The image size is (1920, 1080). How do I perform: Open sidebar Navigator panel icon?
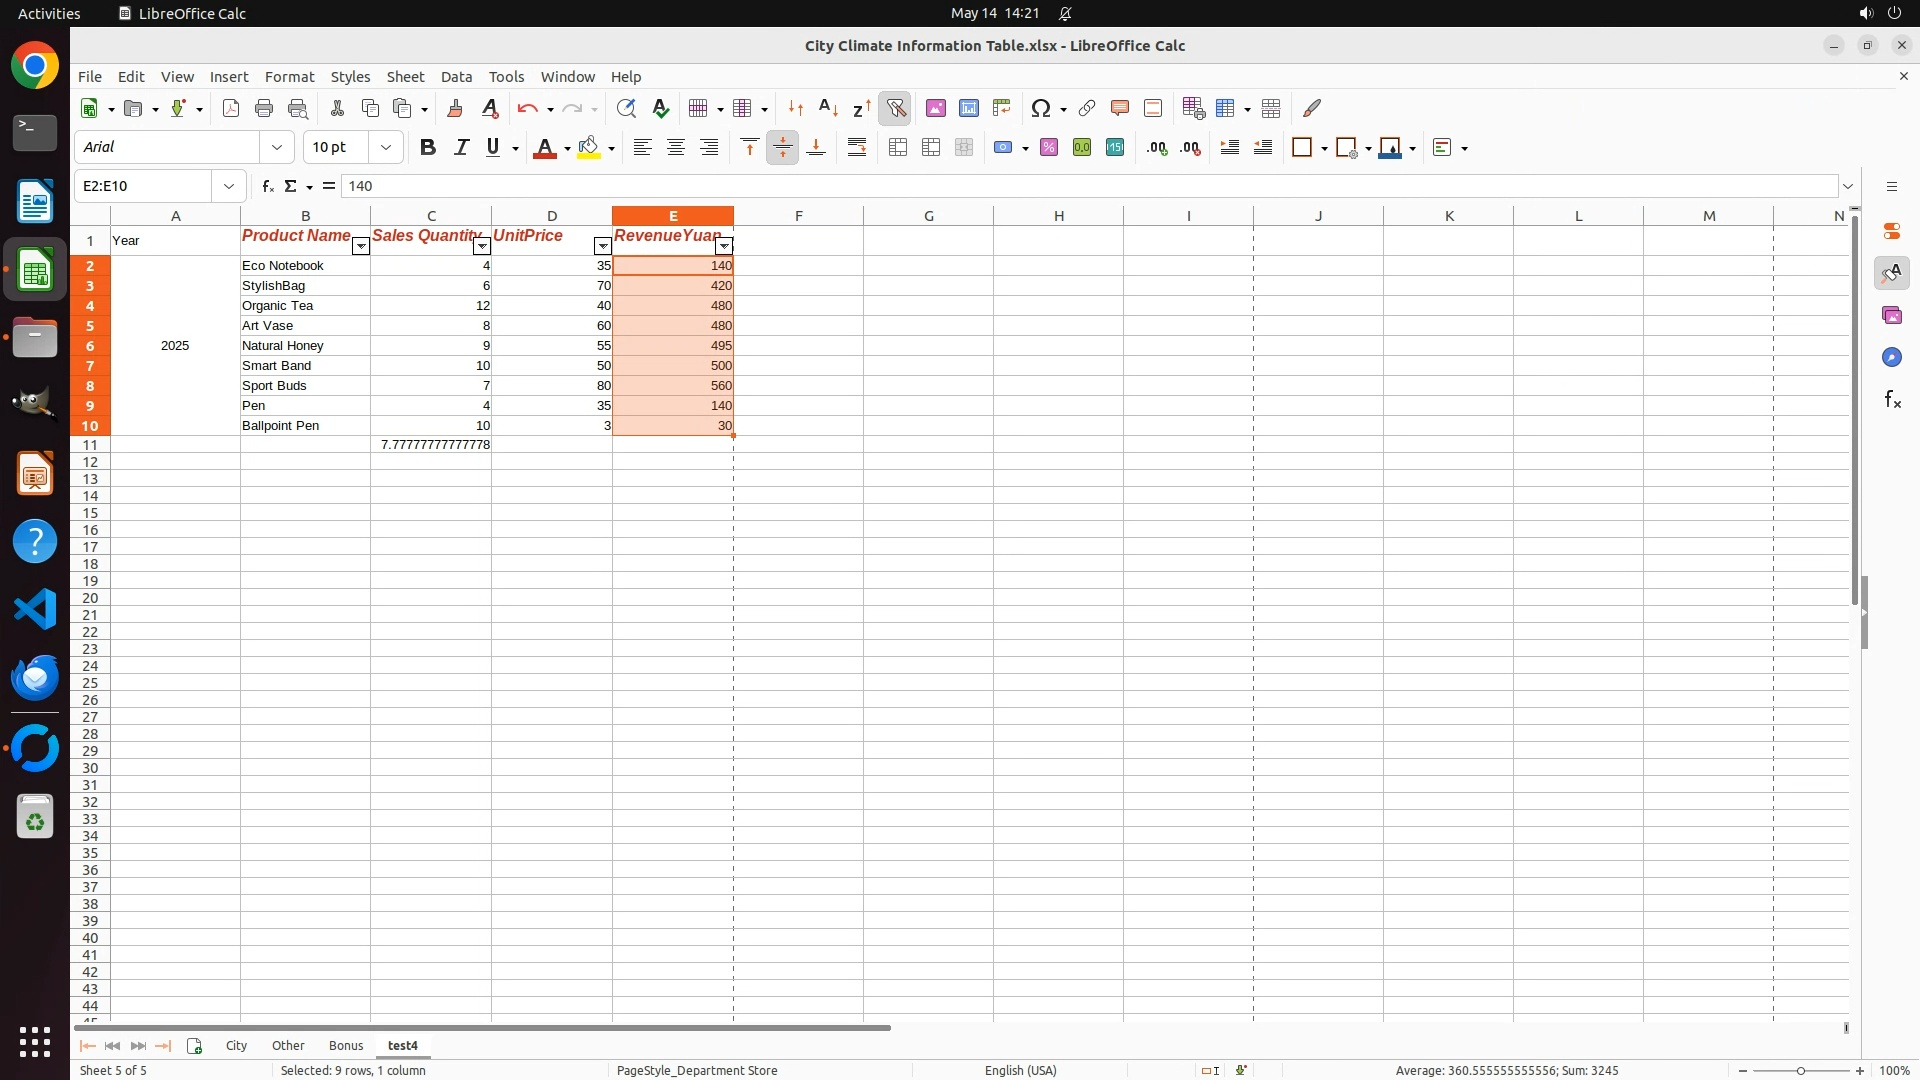[1891, 358]
